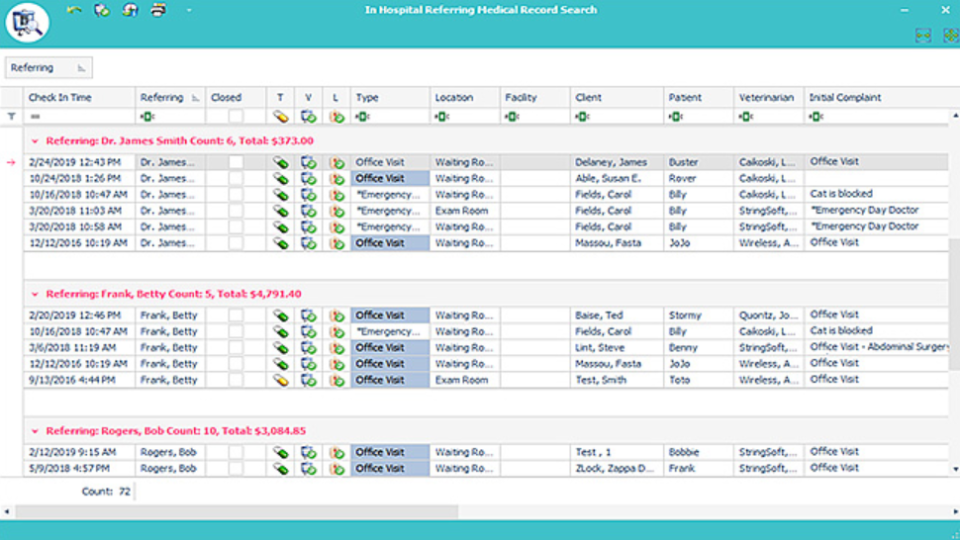Check the Closed box for Lint, Steve visit
The image size is (960, 540).
click(x=236, y=348)
